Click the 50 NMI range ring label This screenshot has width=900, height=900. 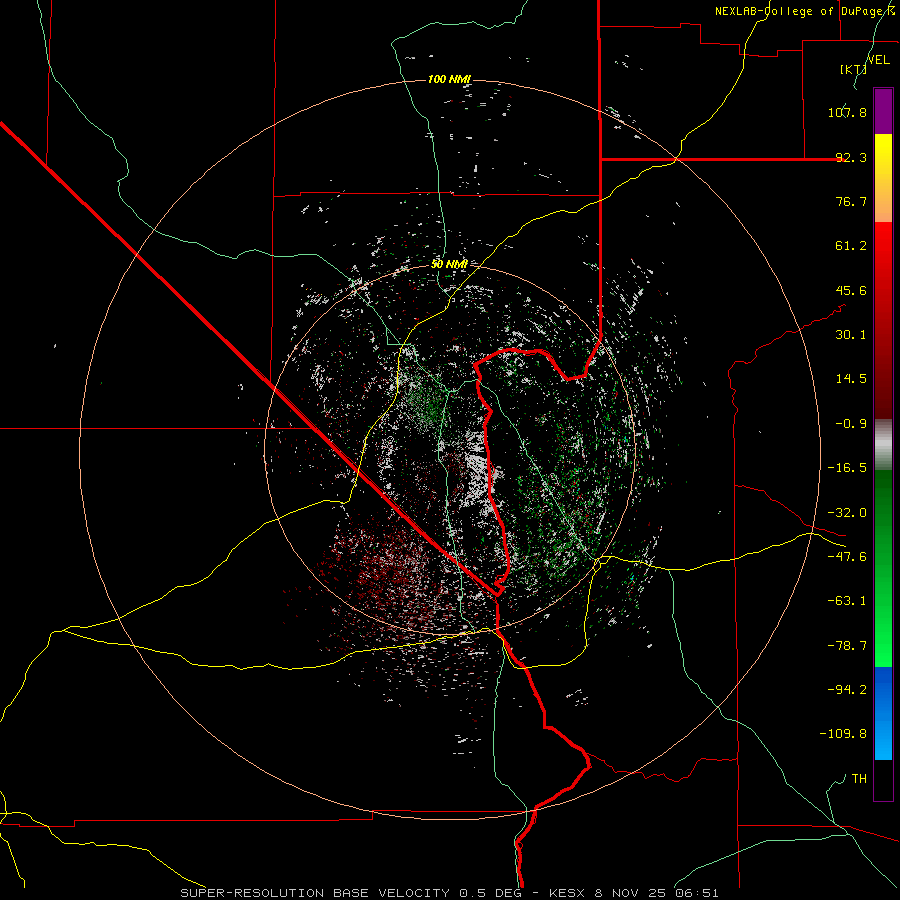[x=449, y=264]
